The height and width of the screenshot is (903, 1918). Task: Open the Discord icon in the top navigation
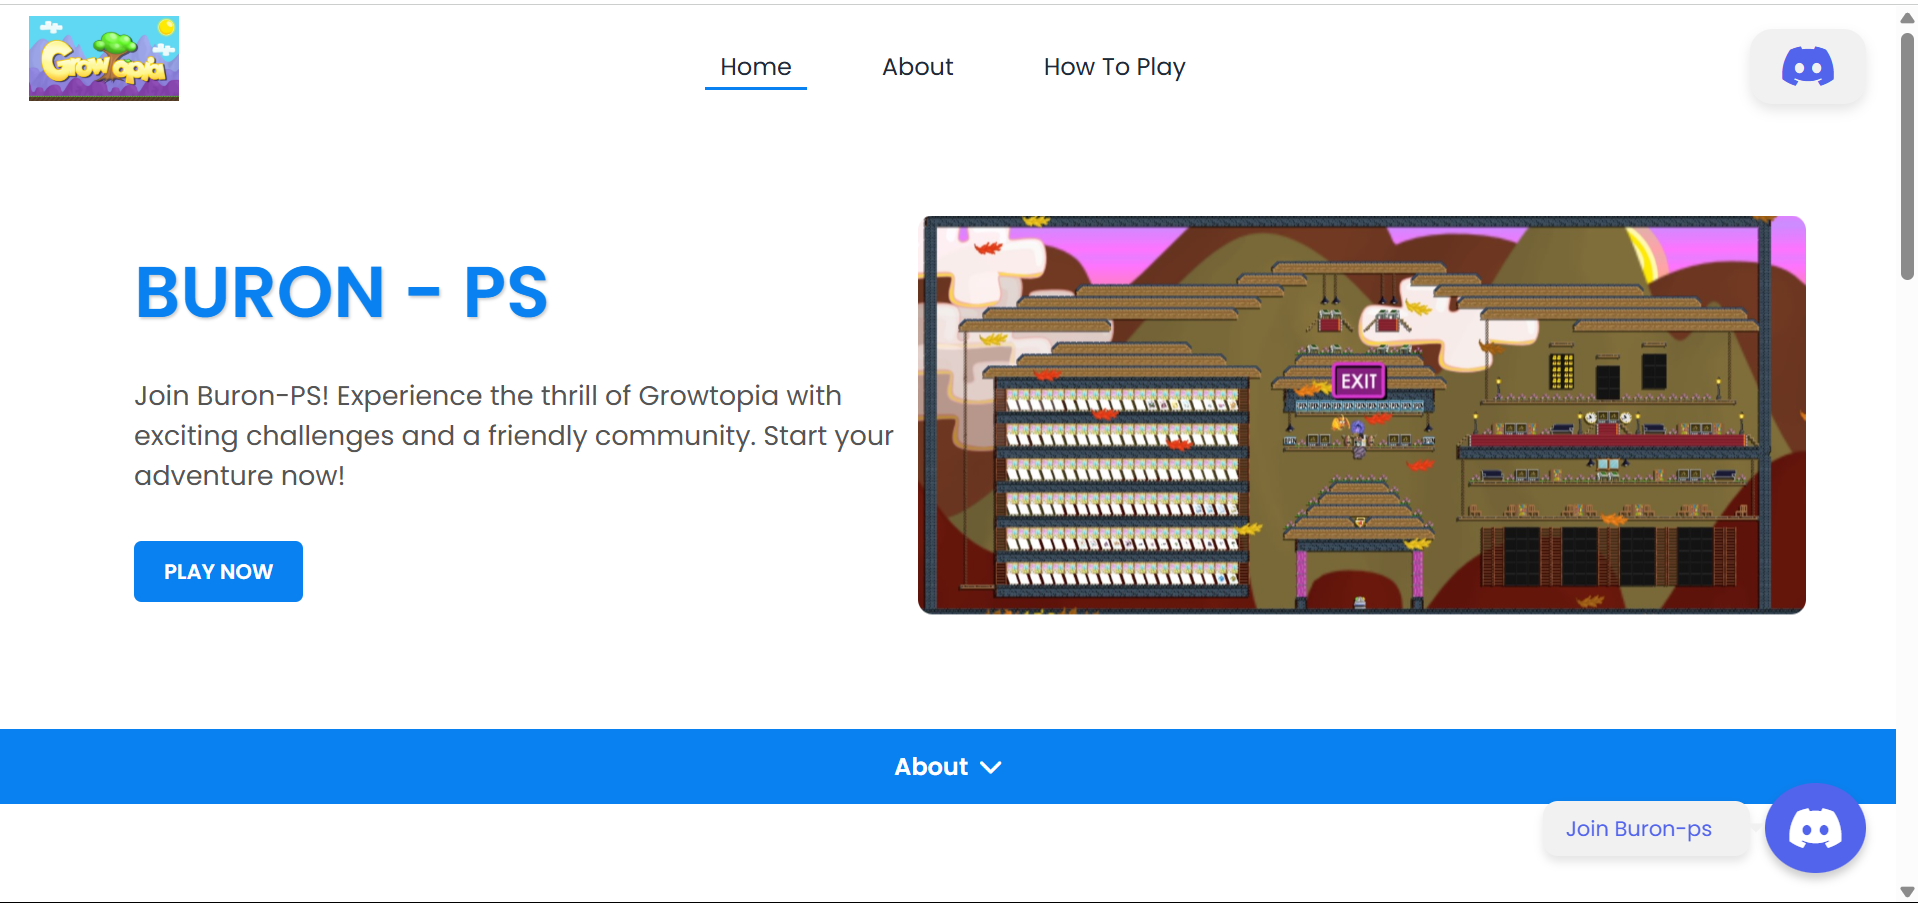coord(1807,67)
